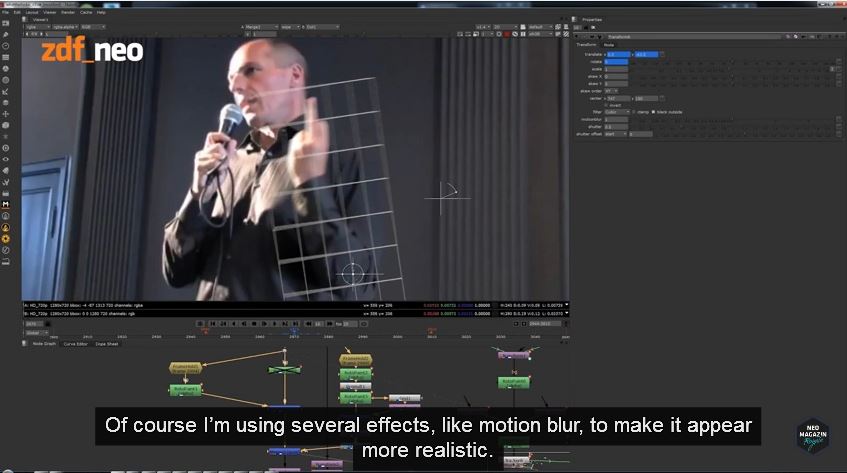Click the Draw tool icon in left toolbar
Screen dimensions: 847x473
tap(6, 35)
